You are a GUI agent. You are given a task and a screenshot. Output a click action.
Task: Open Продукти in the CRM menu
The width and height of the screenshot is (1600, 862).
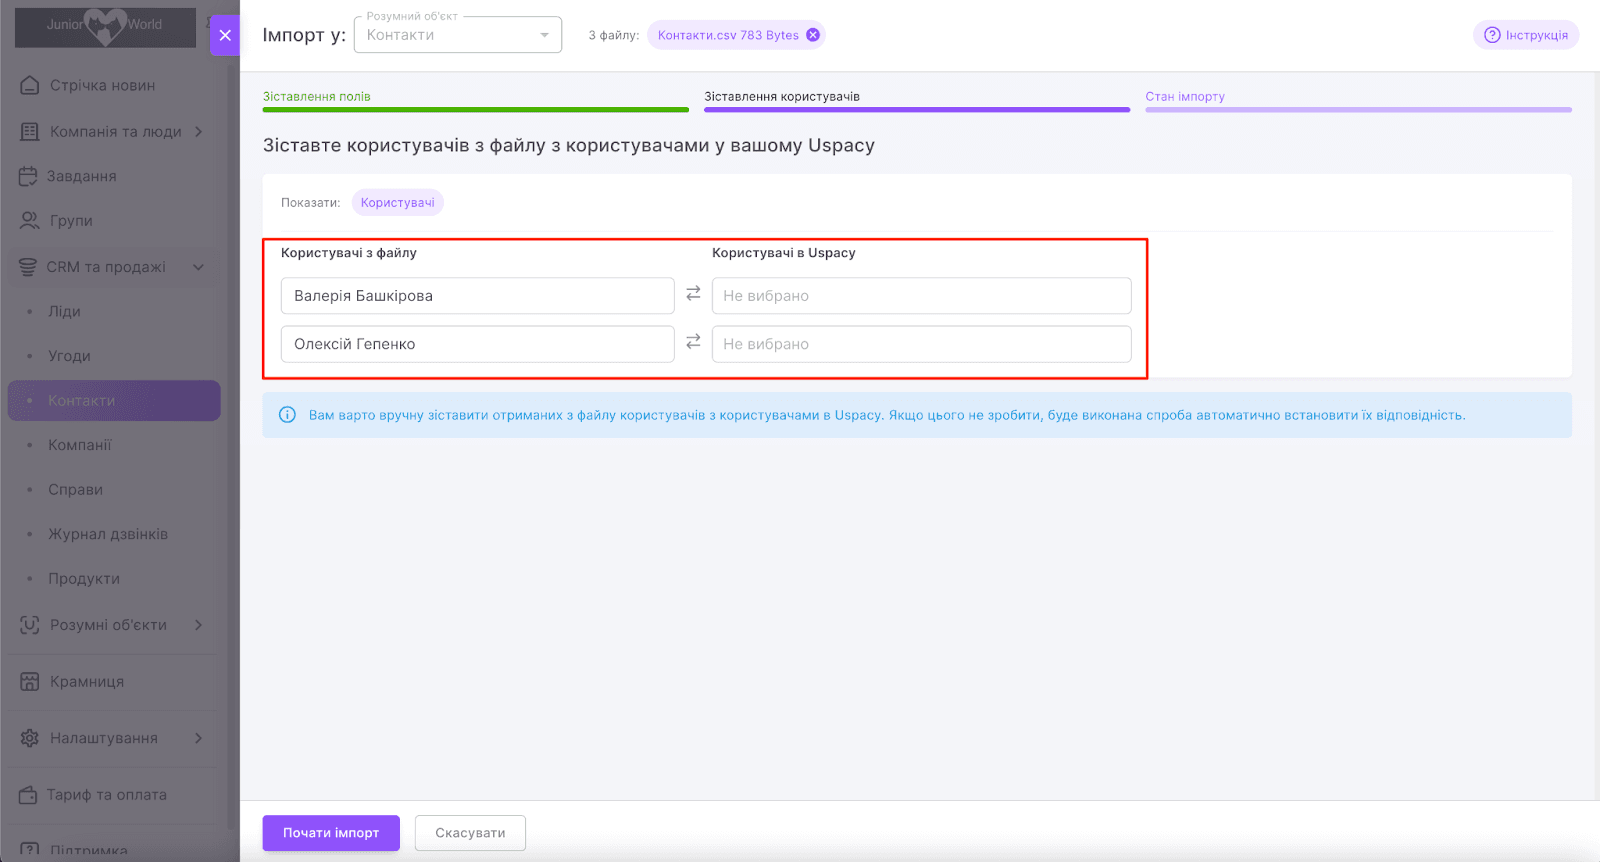84,579
